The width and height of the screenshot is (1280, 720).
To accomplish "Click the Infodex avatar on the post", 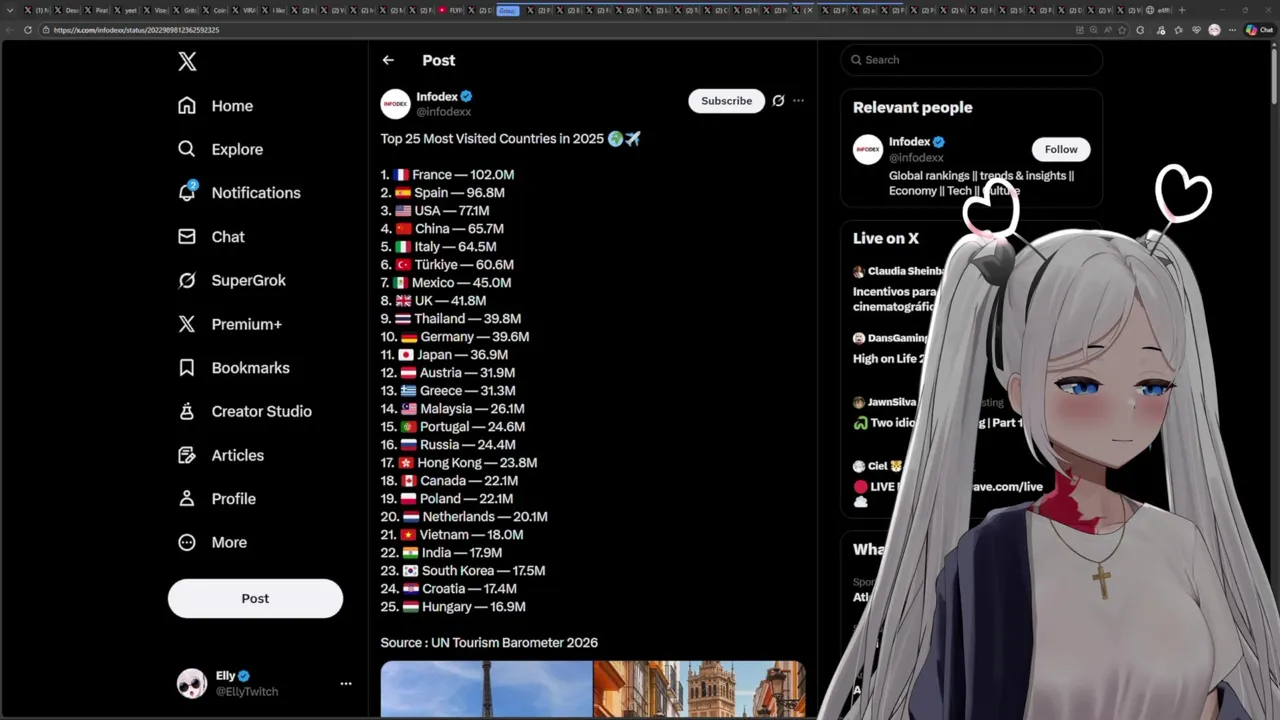I will pyautogui.click(x=395, y=104).
